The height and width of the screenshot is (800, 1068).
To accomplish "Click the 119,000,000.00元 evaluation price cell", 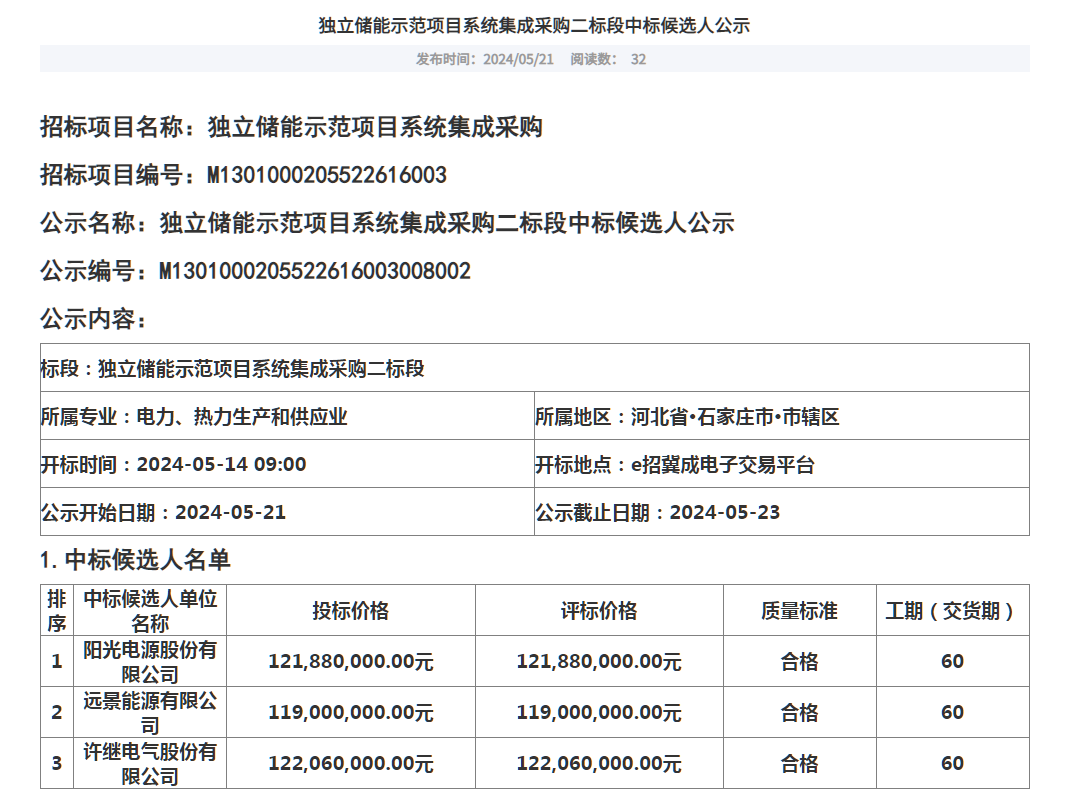I will pos(599,713).
